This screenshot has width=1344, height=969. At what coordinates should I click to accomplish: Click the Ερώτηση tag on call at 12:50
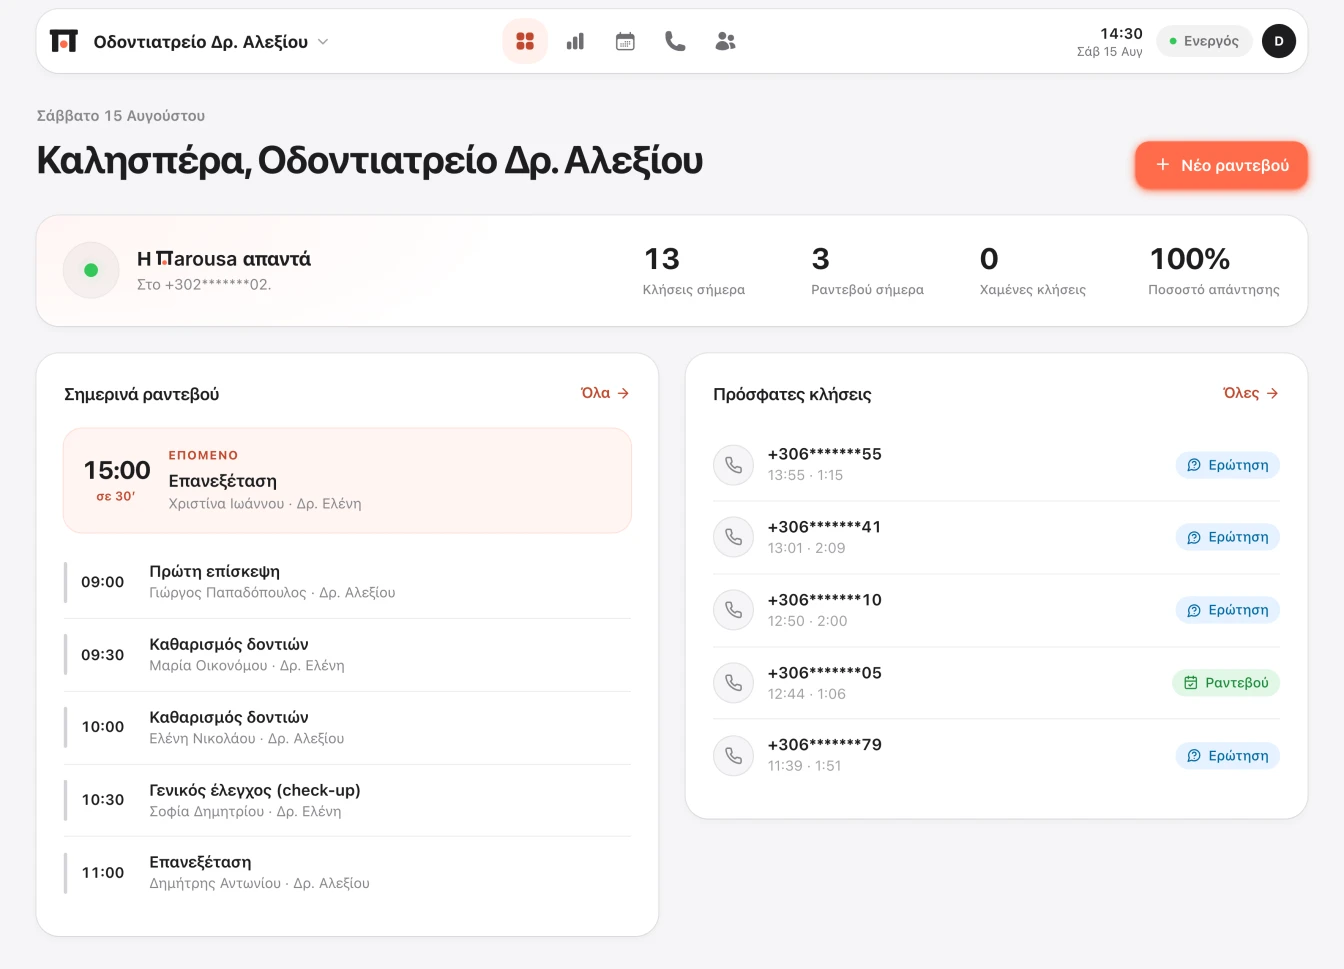[1228, 610]
